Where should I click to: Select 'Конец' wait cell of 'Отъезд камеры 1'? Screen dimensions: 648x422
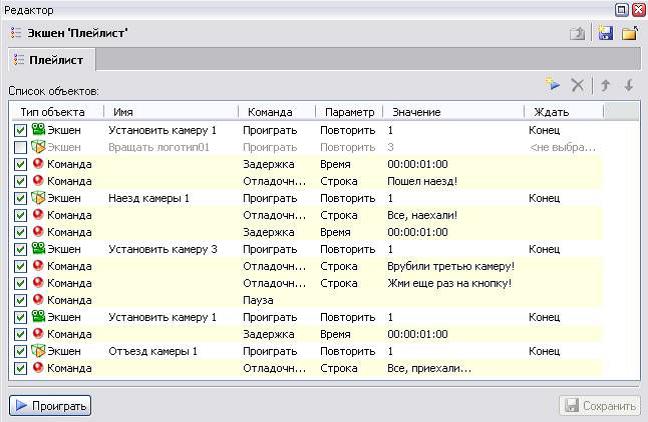coord(544,351)
